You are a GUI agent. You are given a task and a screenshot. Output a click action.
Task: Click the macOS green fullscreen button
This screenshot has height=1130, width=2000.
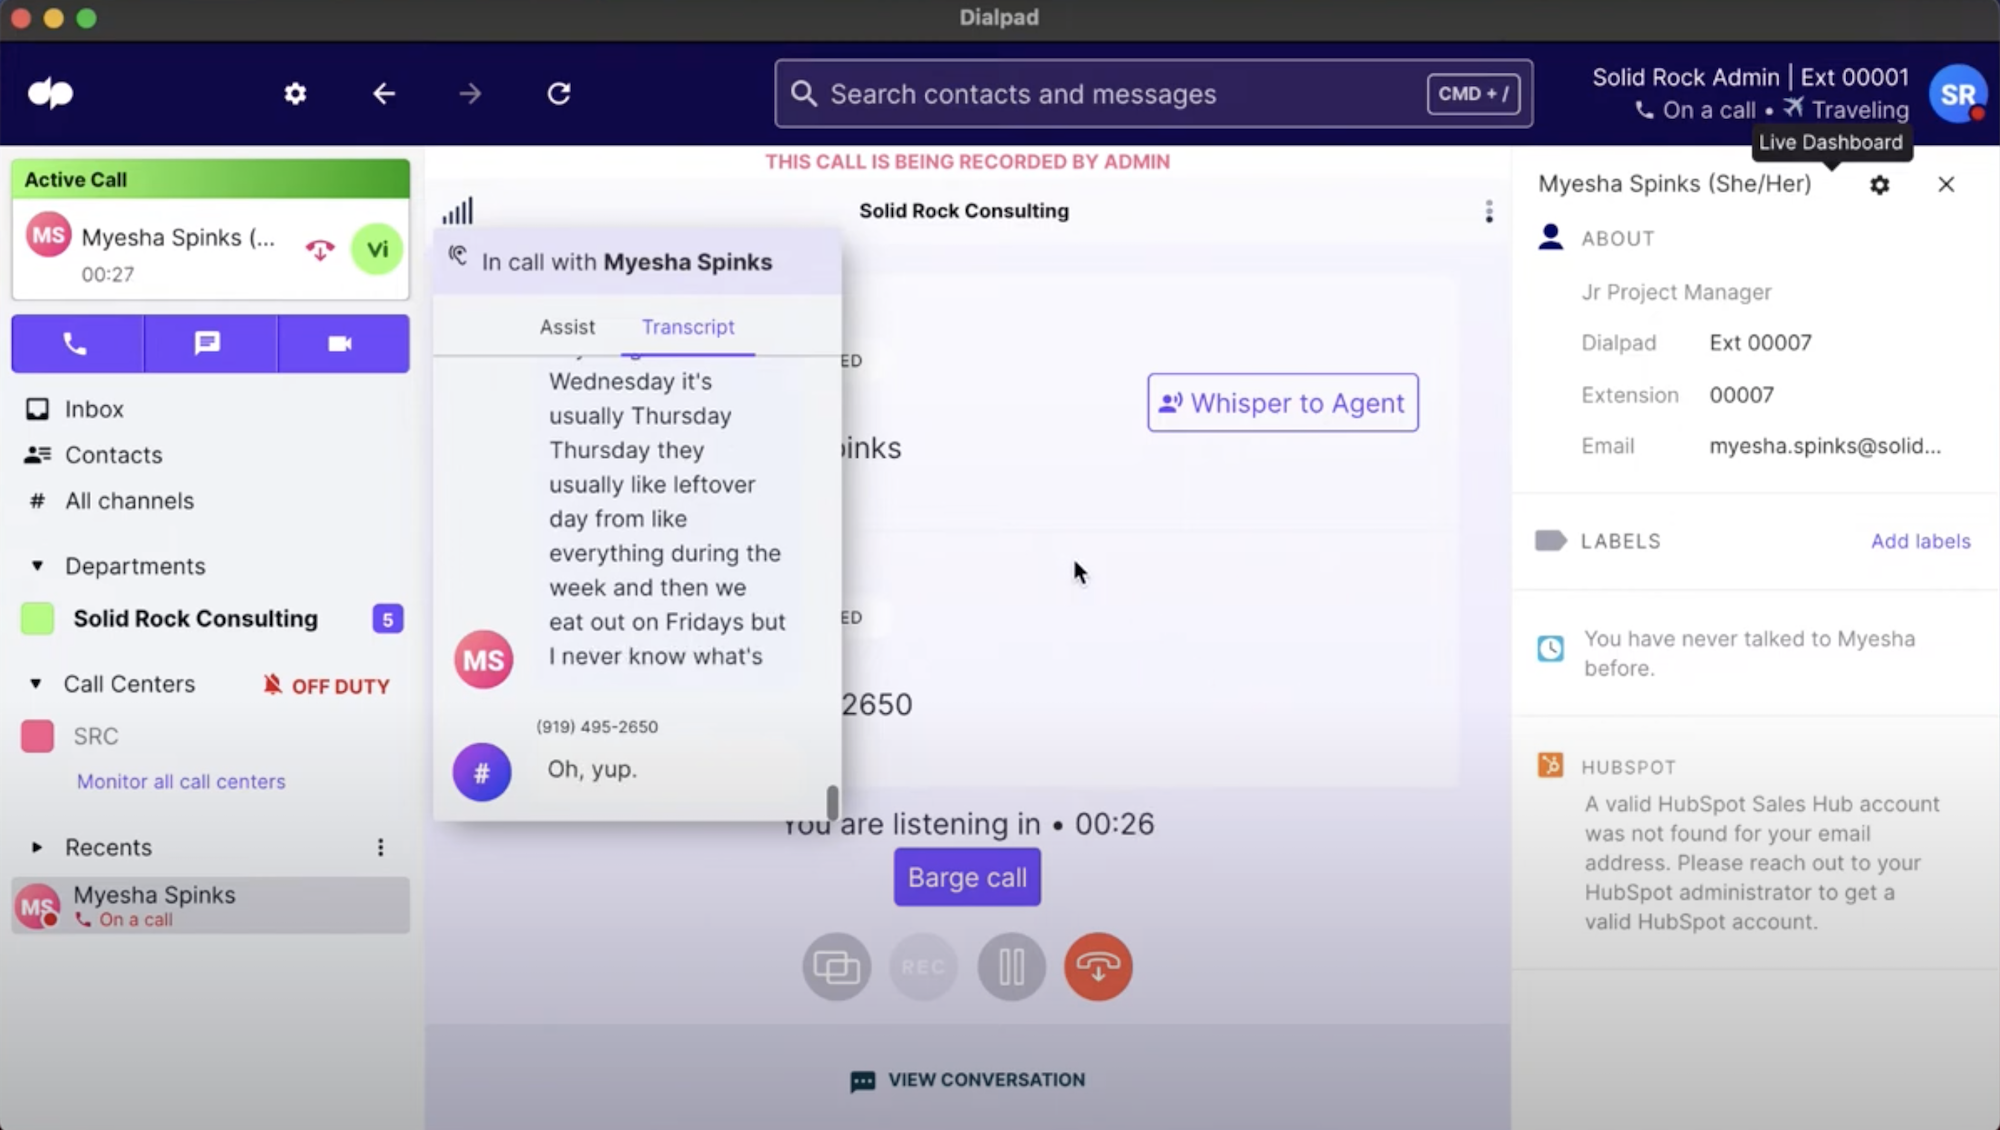click(x=86, y=18)
